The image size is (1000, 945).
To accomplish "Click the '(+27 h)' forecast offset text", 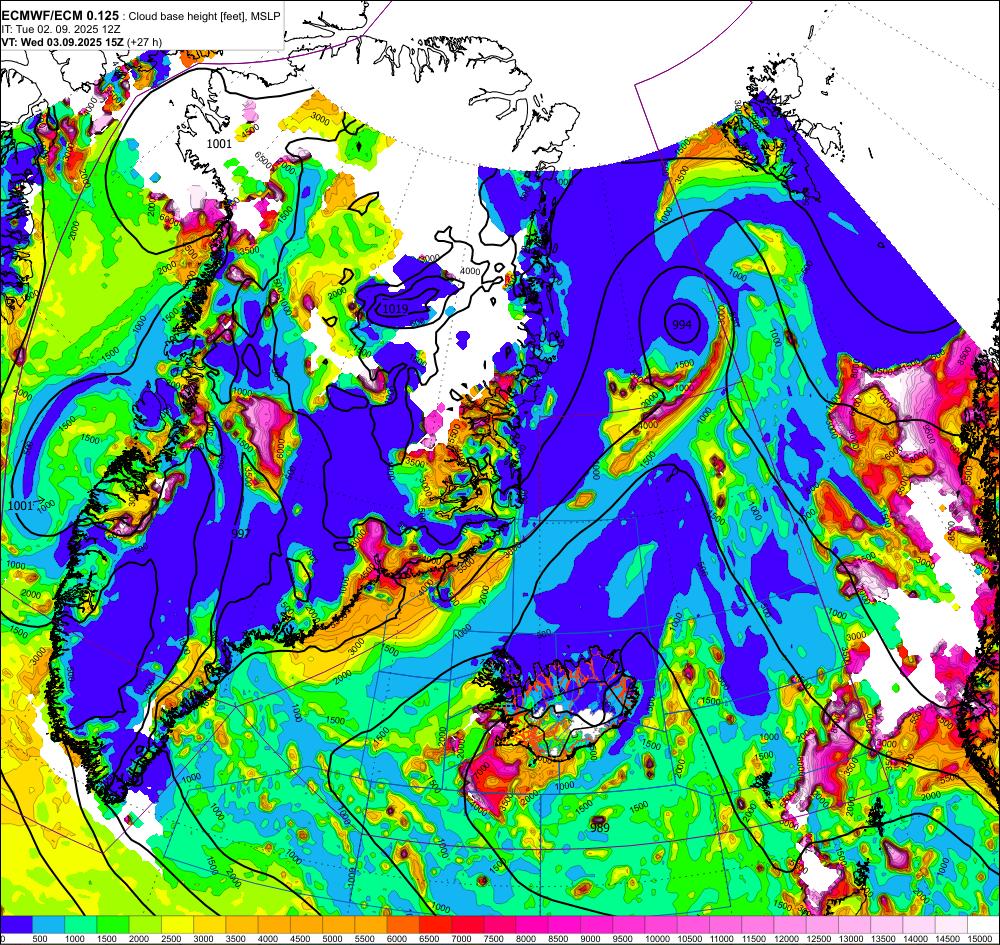I will [x=145, y=42].
